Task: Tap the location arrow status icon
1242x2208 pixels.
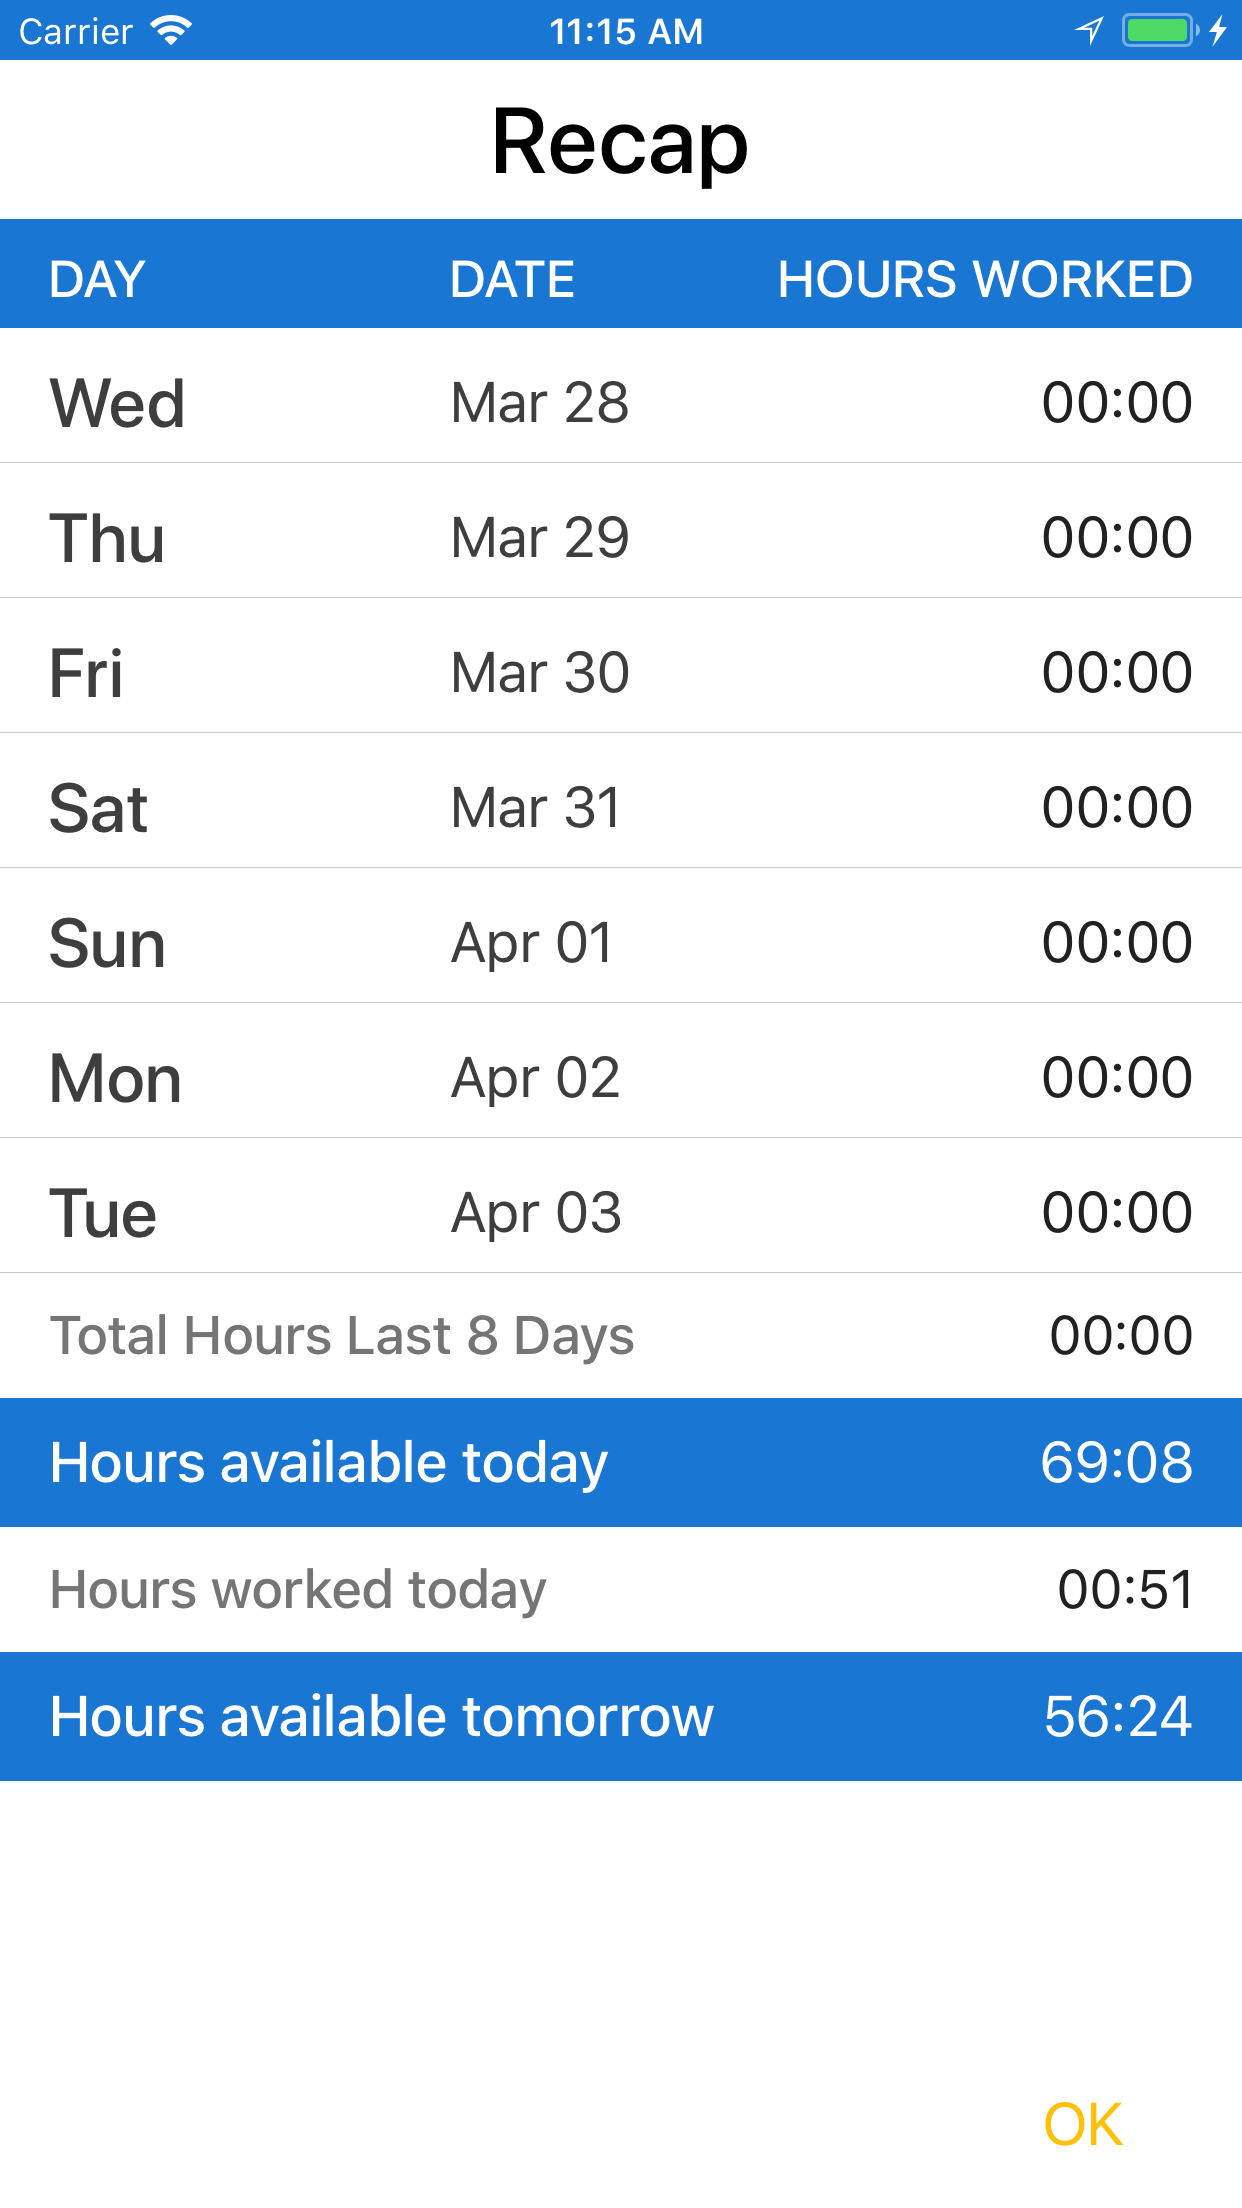Action: (x=1089, y=31)
